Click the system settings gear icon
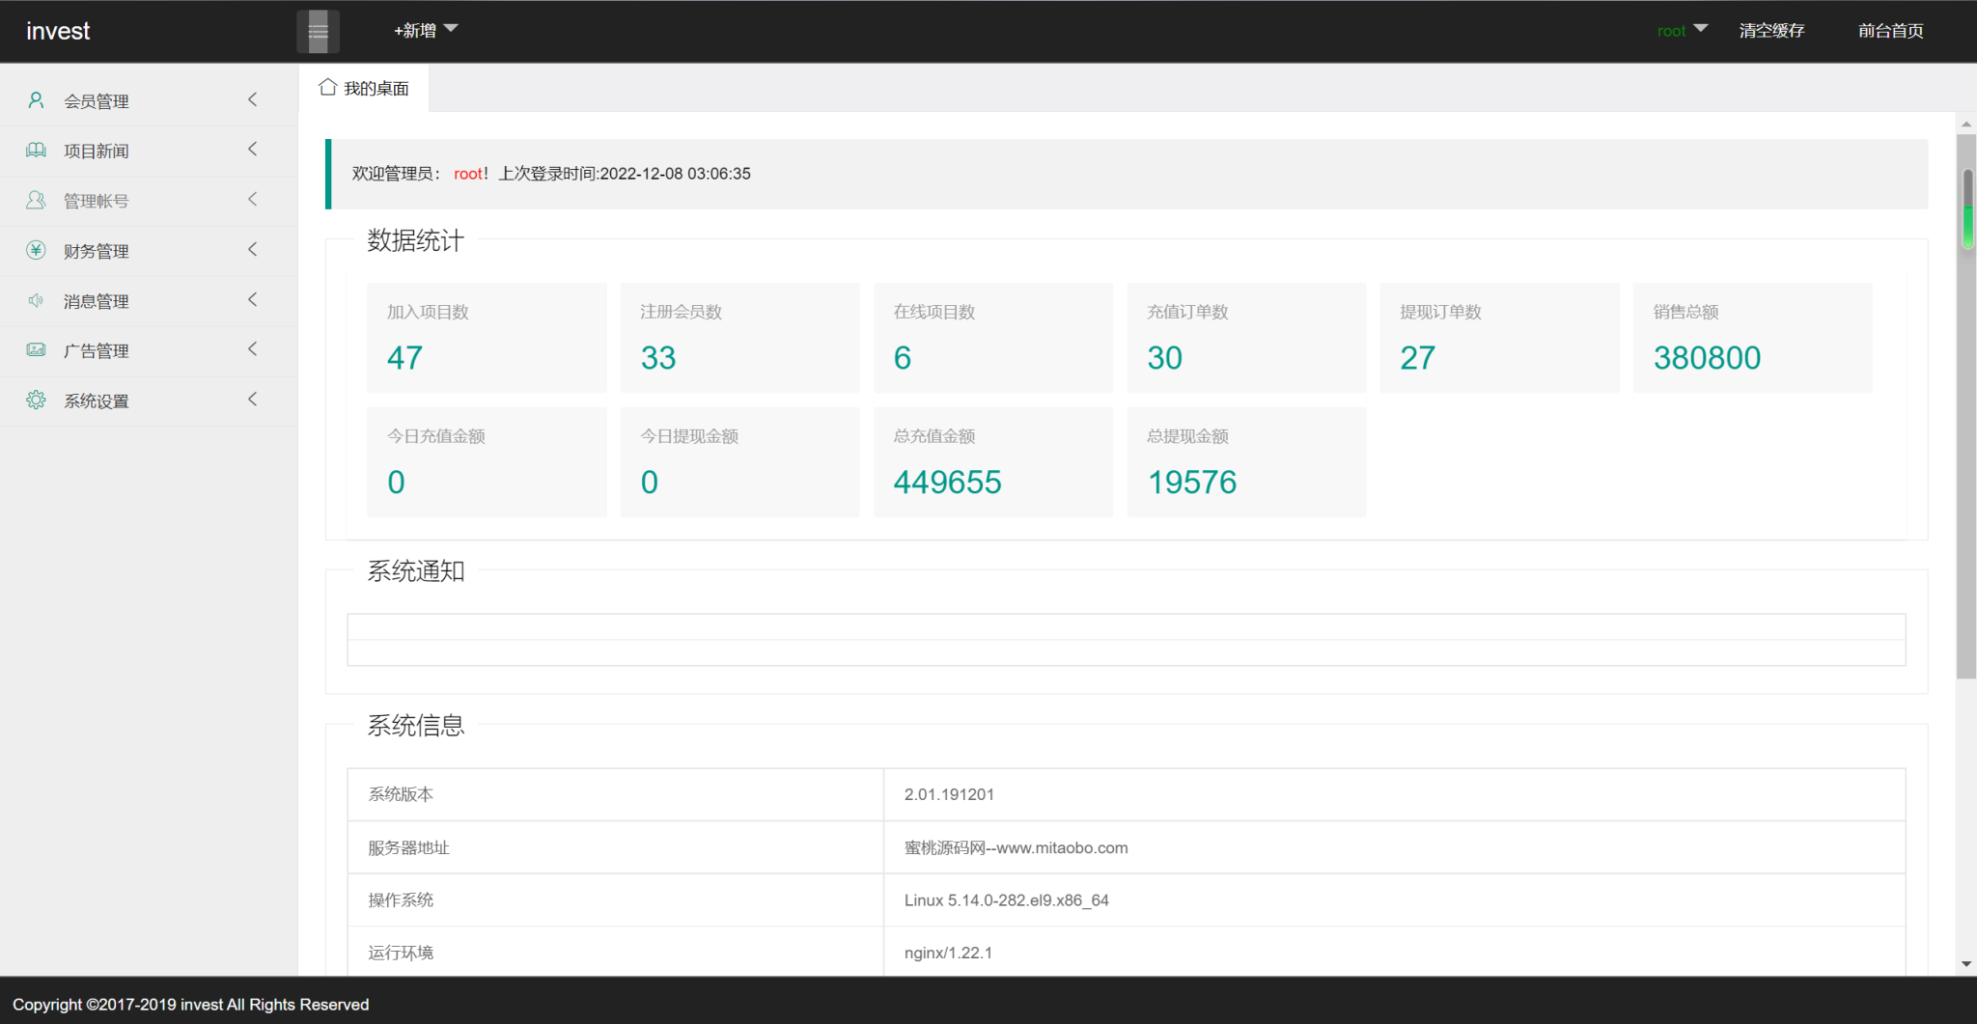1977x1024 pixels. pos(36,400)
